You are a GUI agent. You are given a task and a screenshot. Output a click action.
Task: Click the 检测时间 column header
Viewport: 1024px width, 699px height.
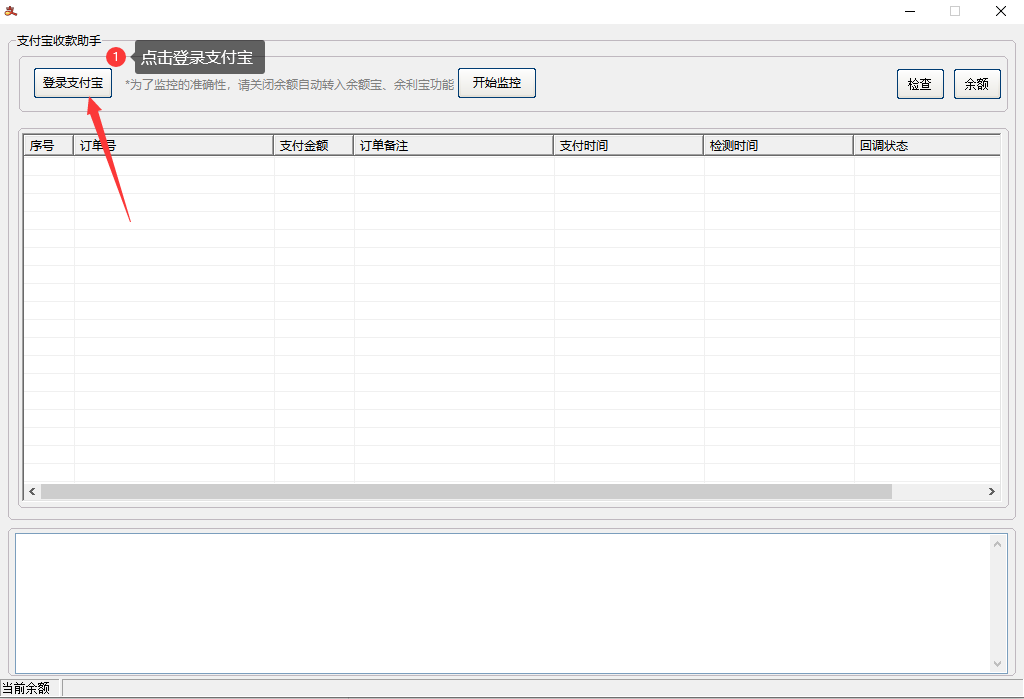778,145
